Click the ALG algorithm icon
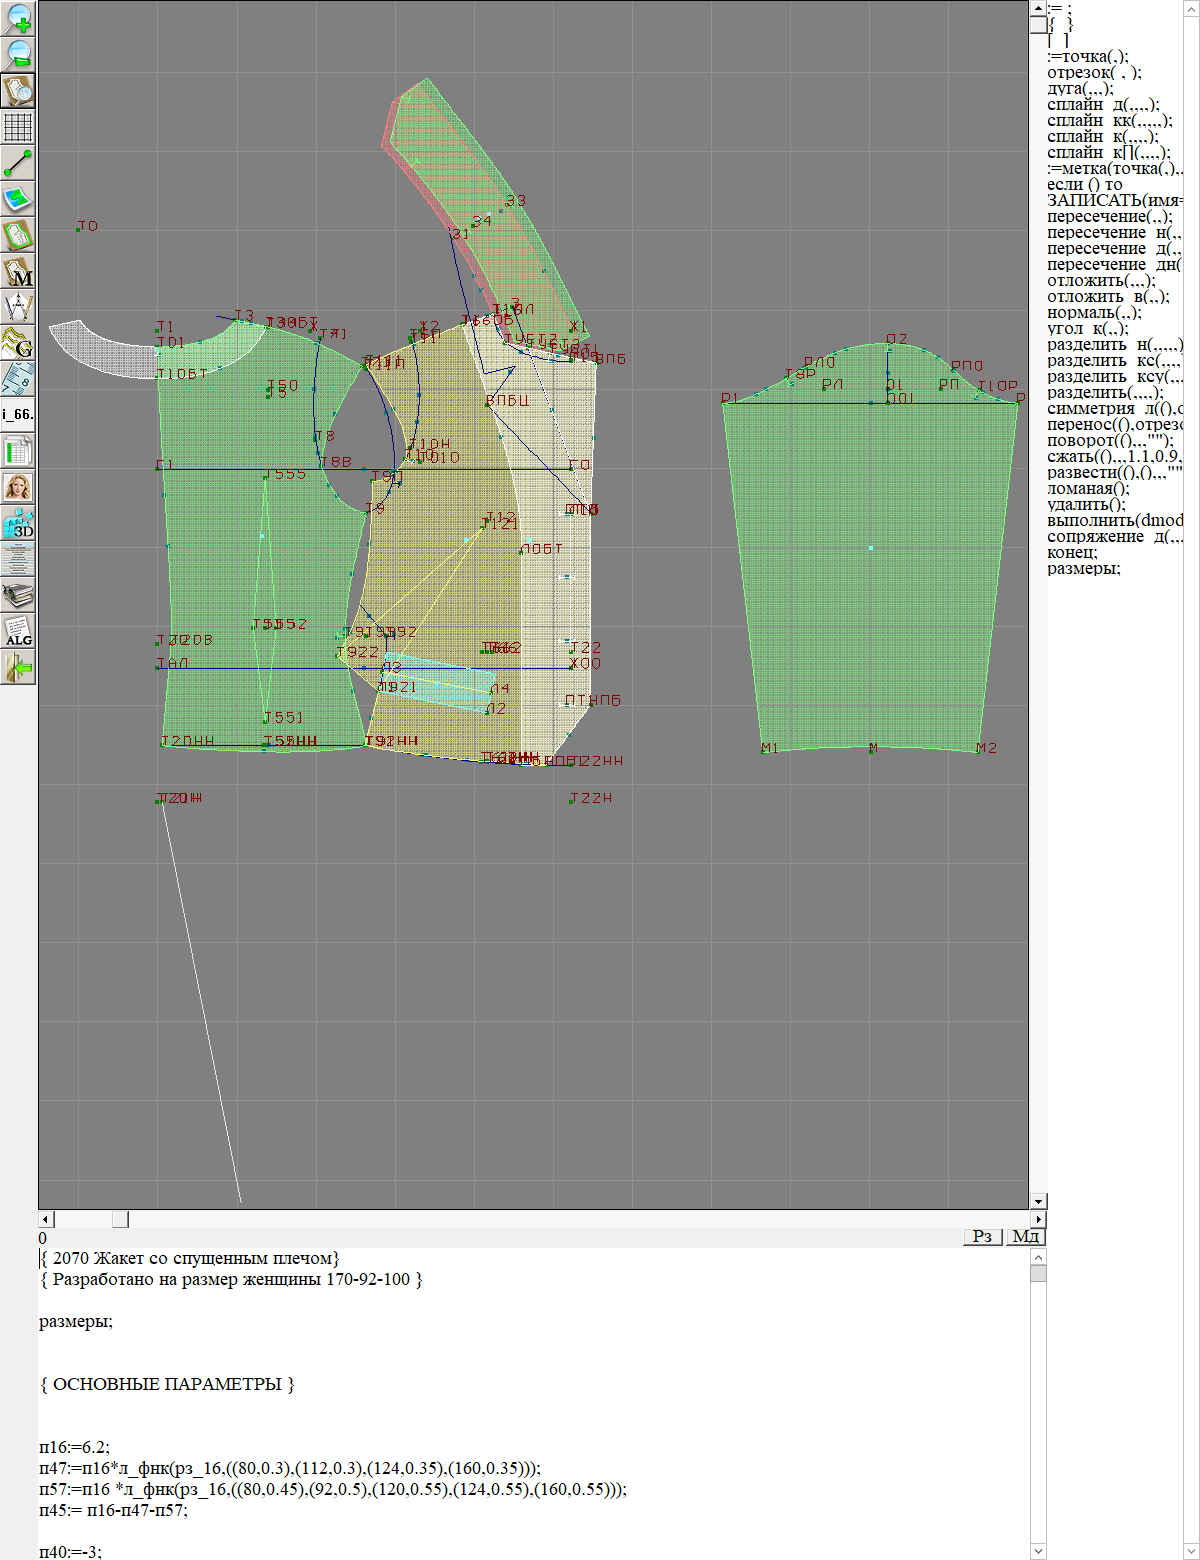Image resolution: width=1200 pixels, height=1560 pixels. (18, 631)
